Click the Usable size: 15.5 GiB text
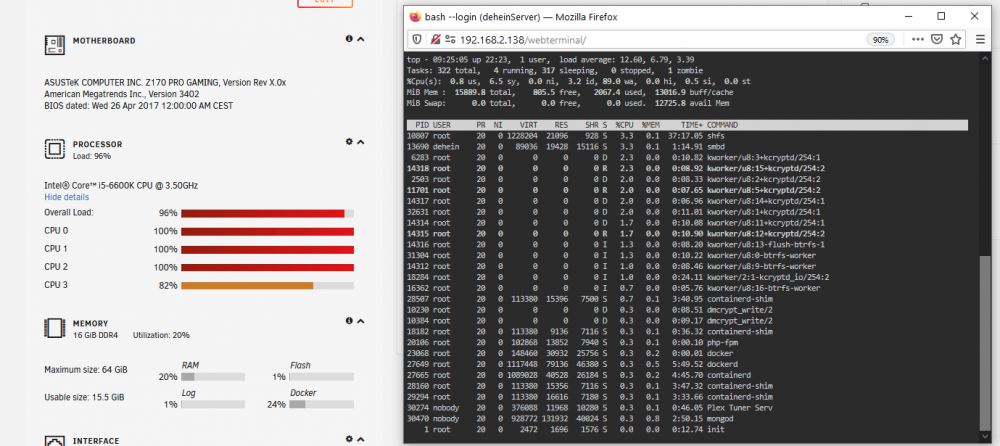Image resolution: width=1000 pixels, height=446 pixels. click(84, 397)
